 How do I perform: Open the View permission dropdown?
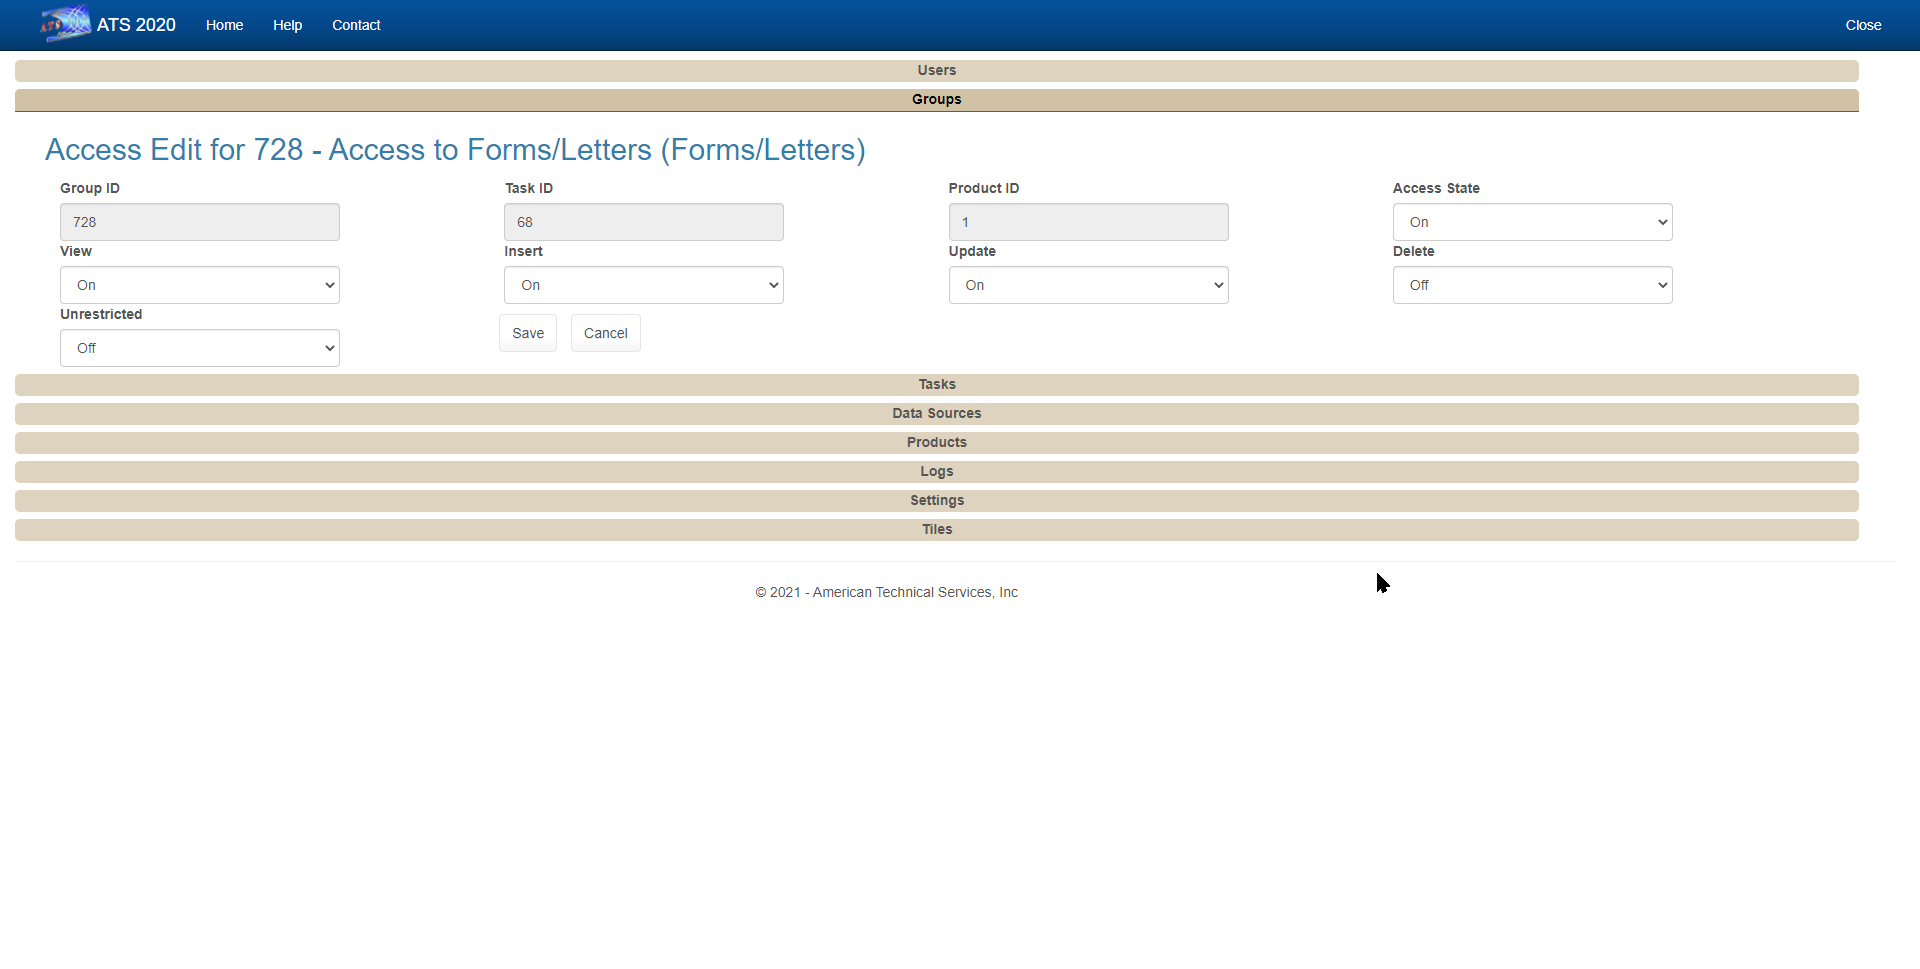[200, 285]
